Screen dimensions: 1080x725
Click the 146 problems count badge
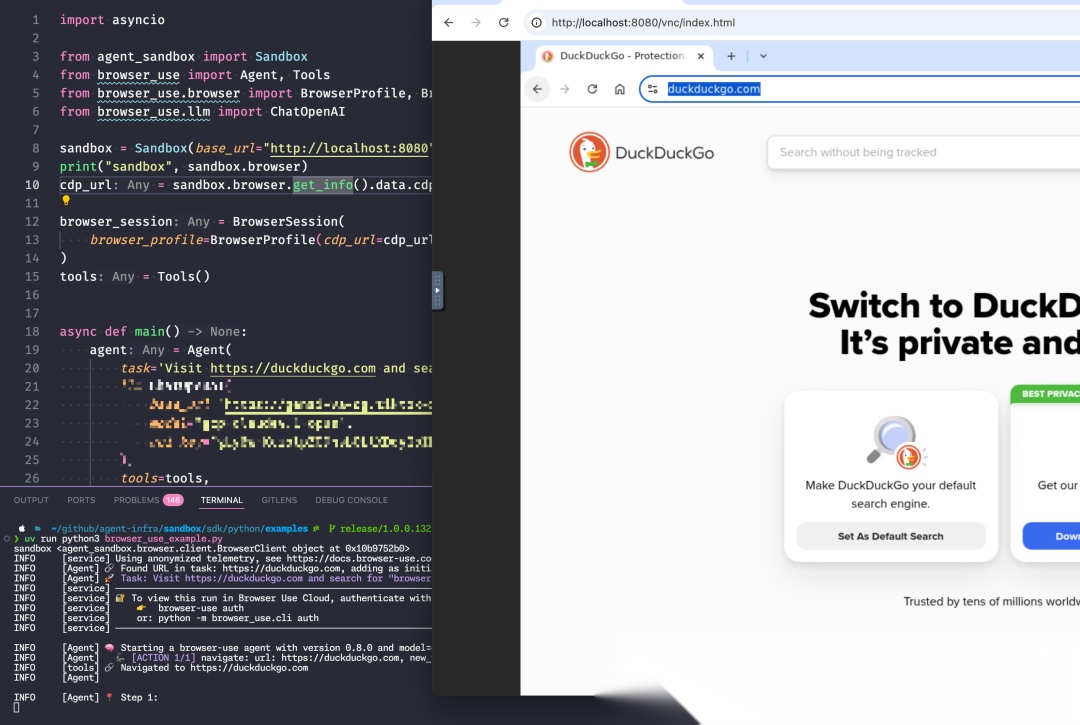tap(173, 500)
